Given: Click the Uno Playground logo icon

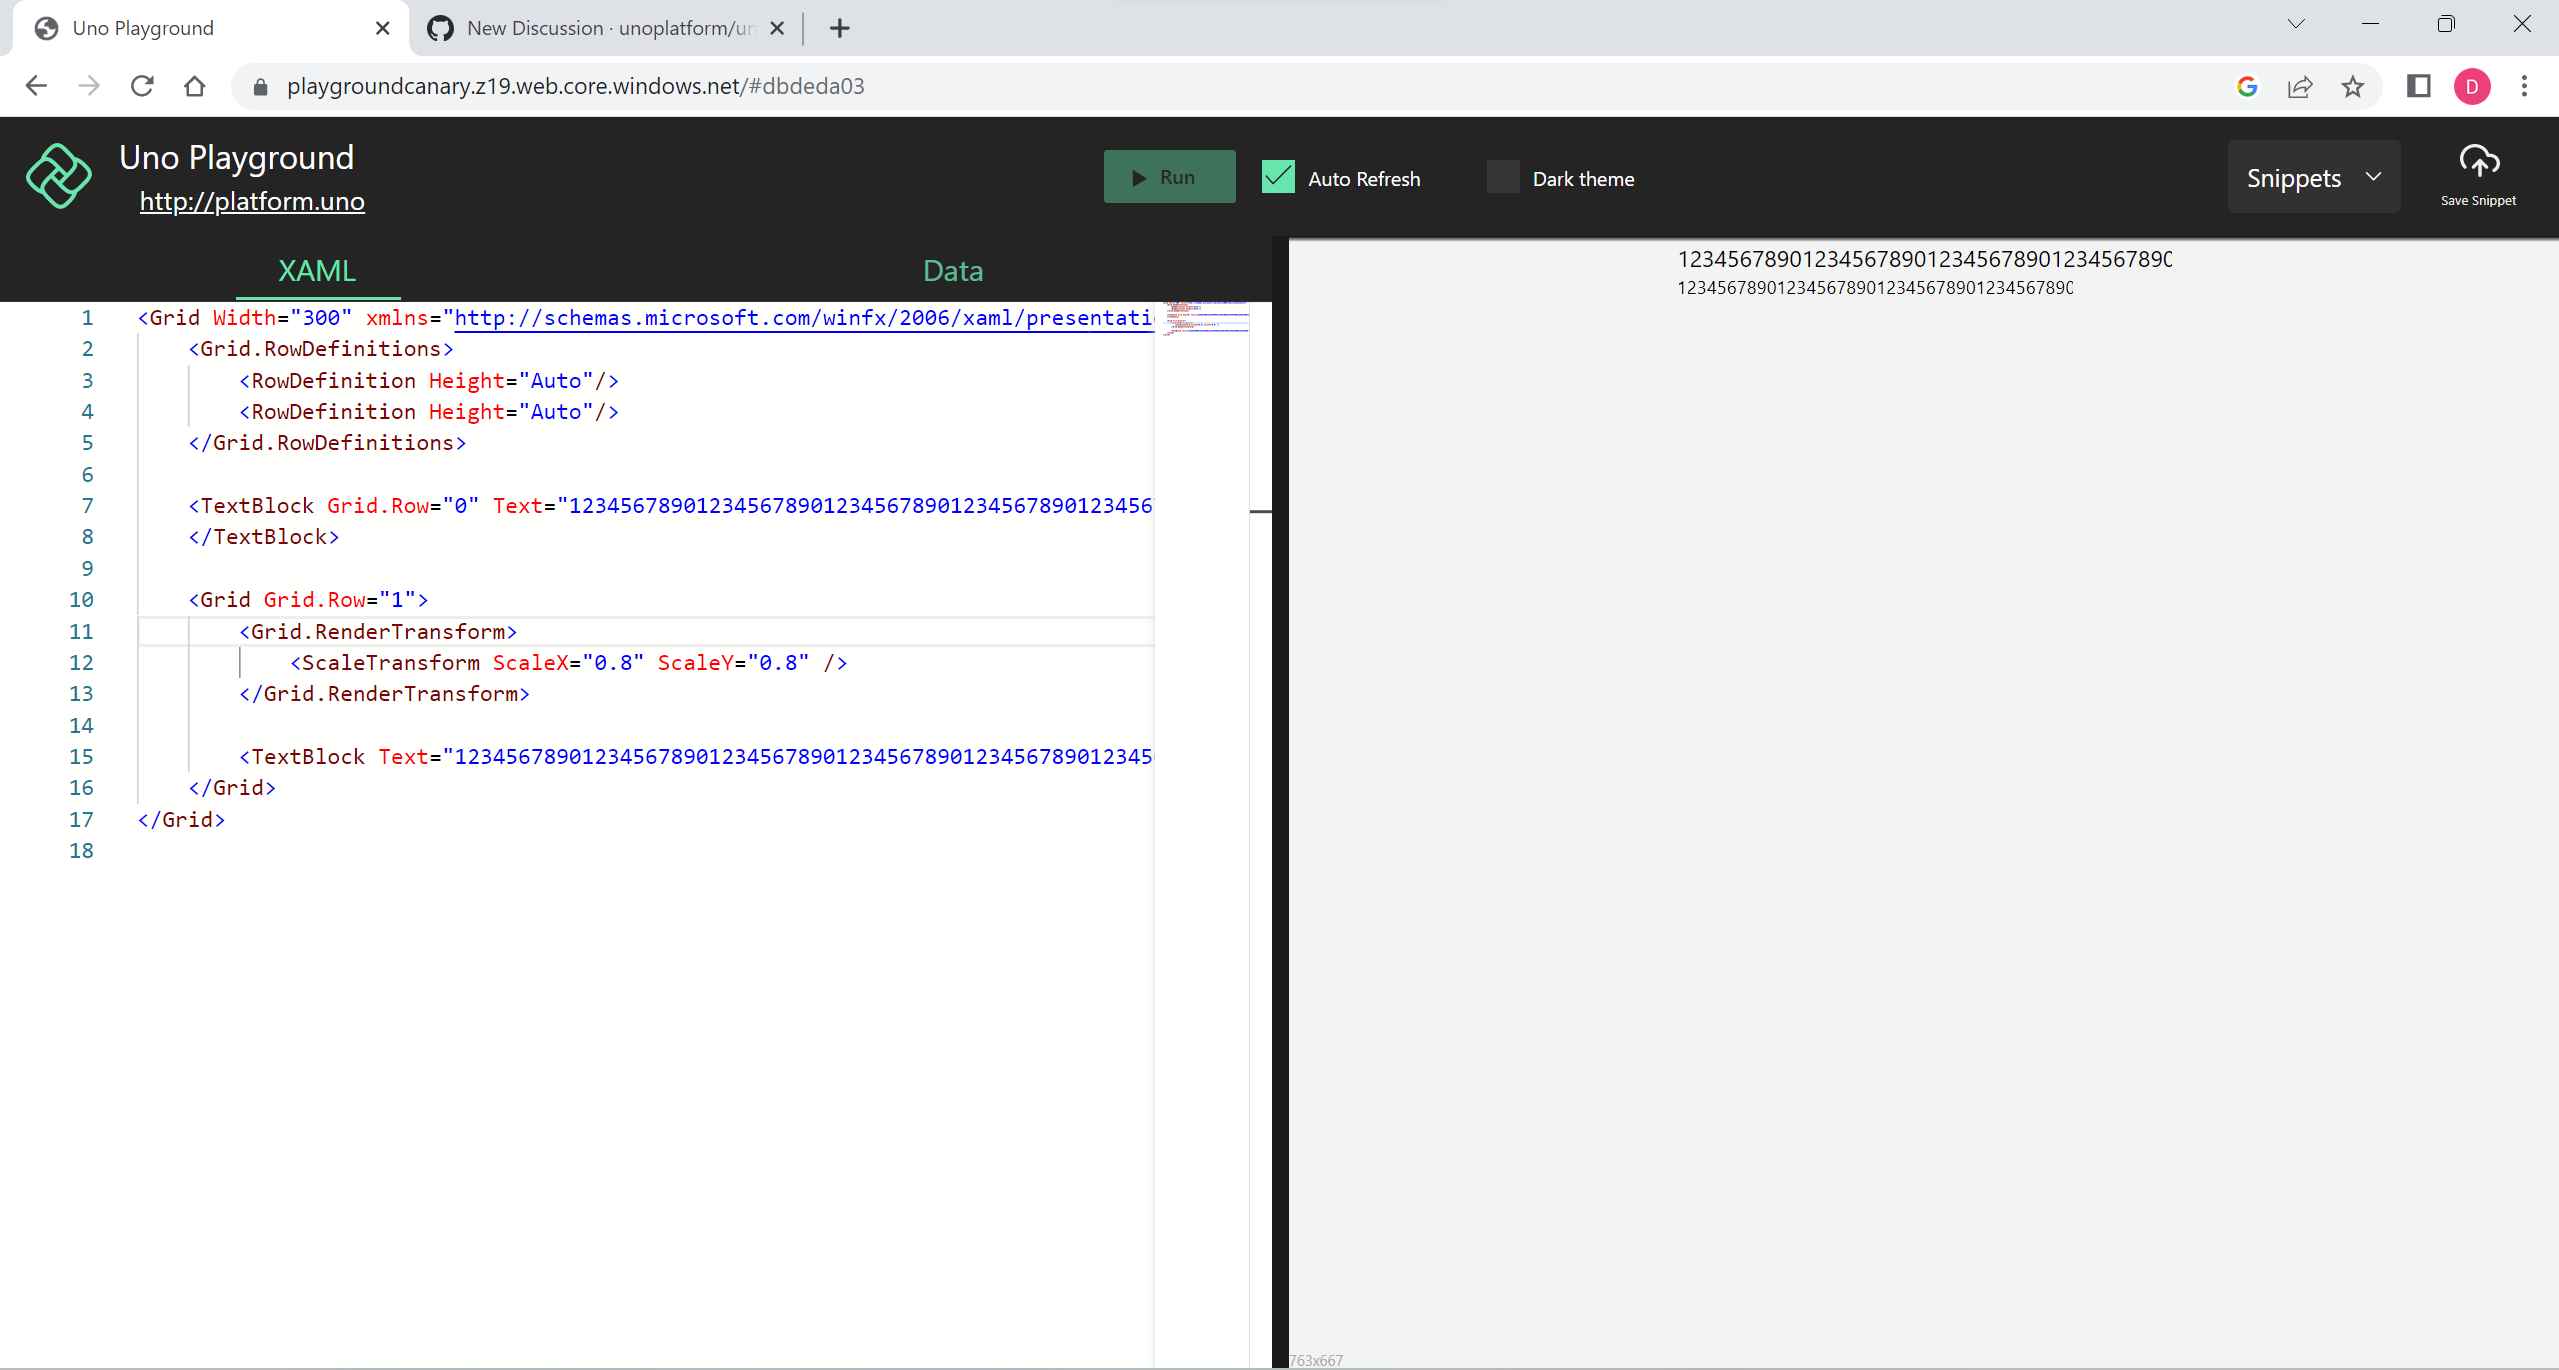Looking at the screenshot, I should point(58,176).
